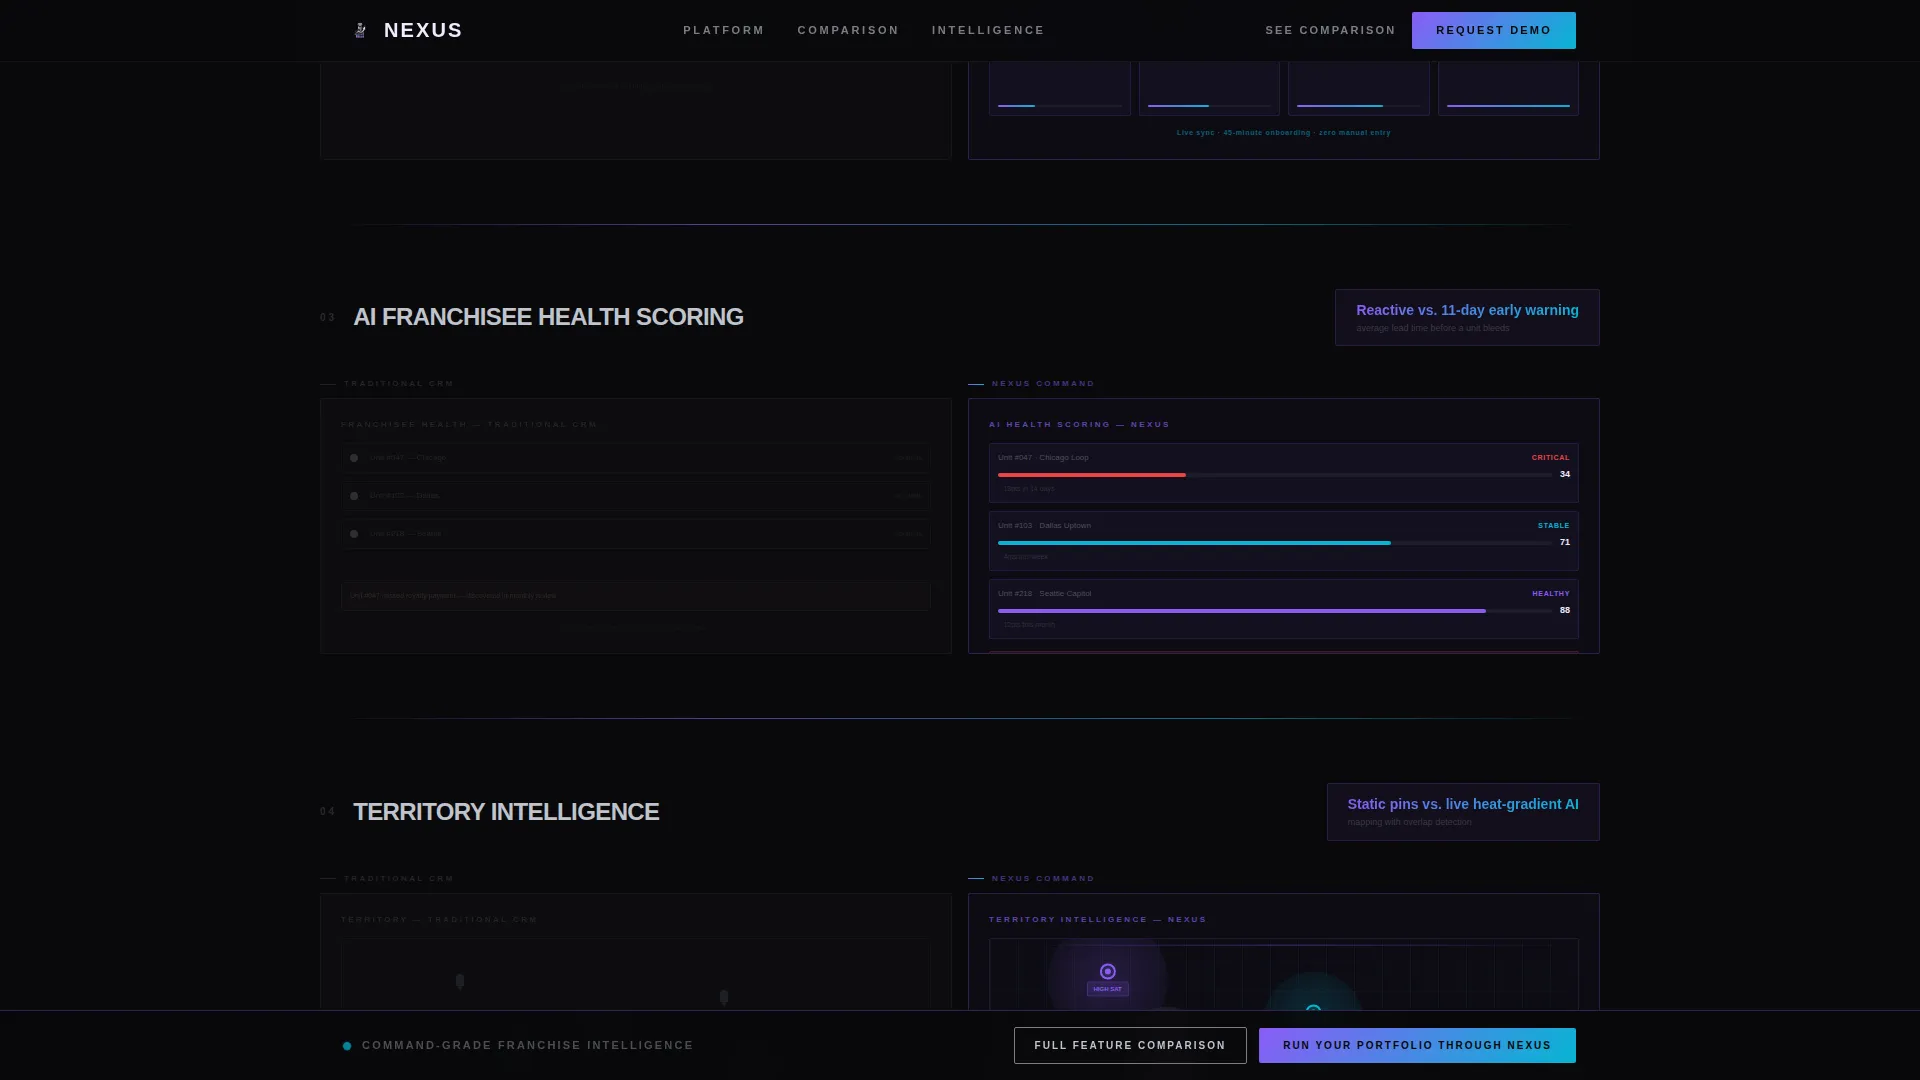Click the Reactive vs. 11-day early warning card
This screenshot has height=1080, width=1920.
pos(1467,318)
